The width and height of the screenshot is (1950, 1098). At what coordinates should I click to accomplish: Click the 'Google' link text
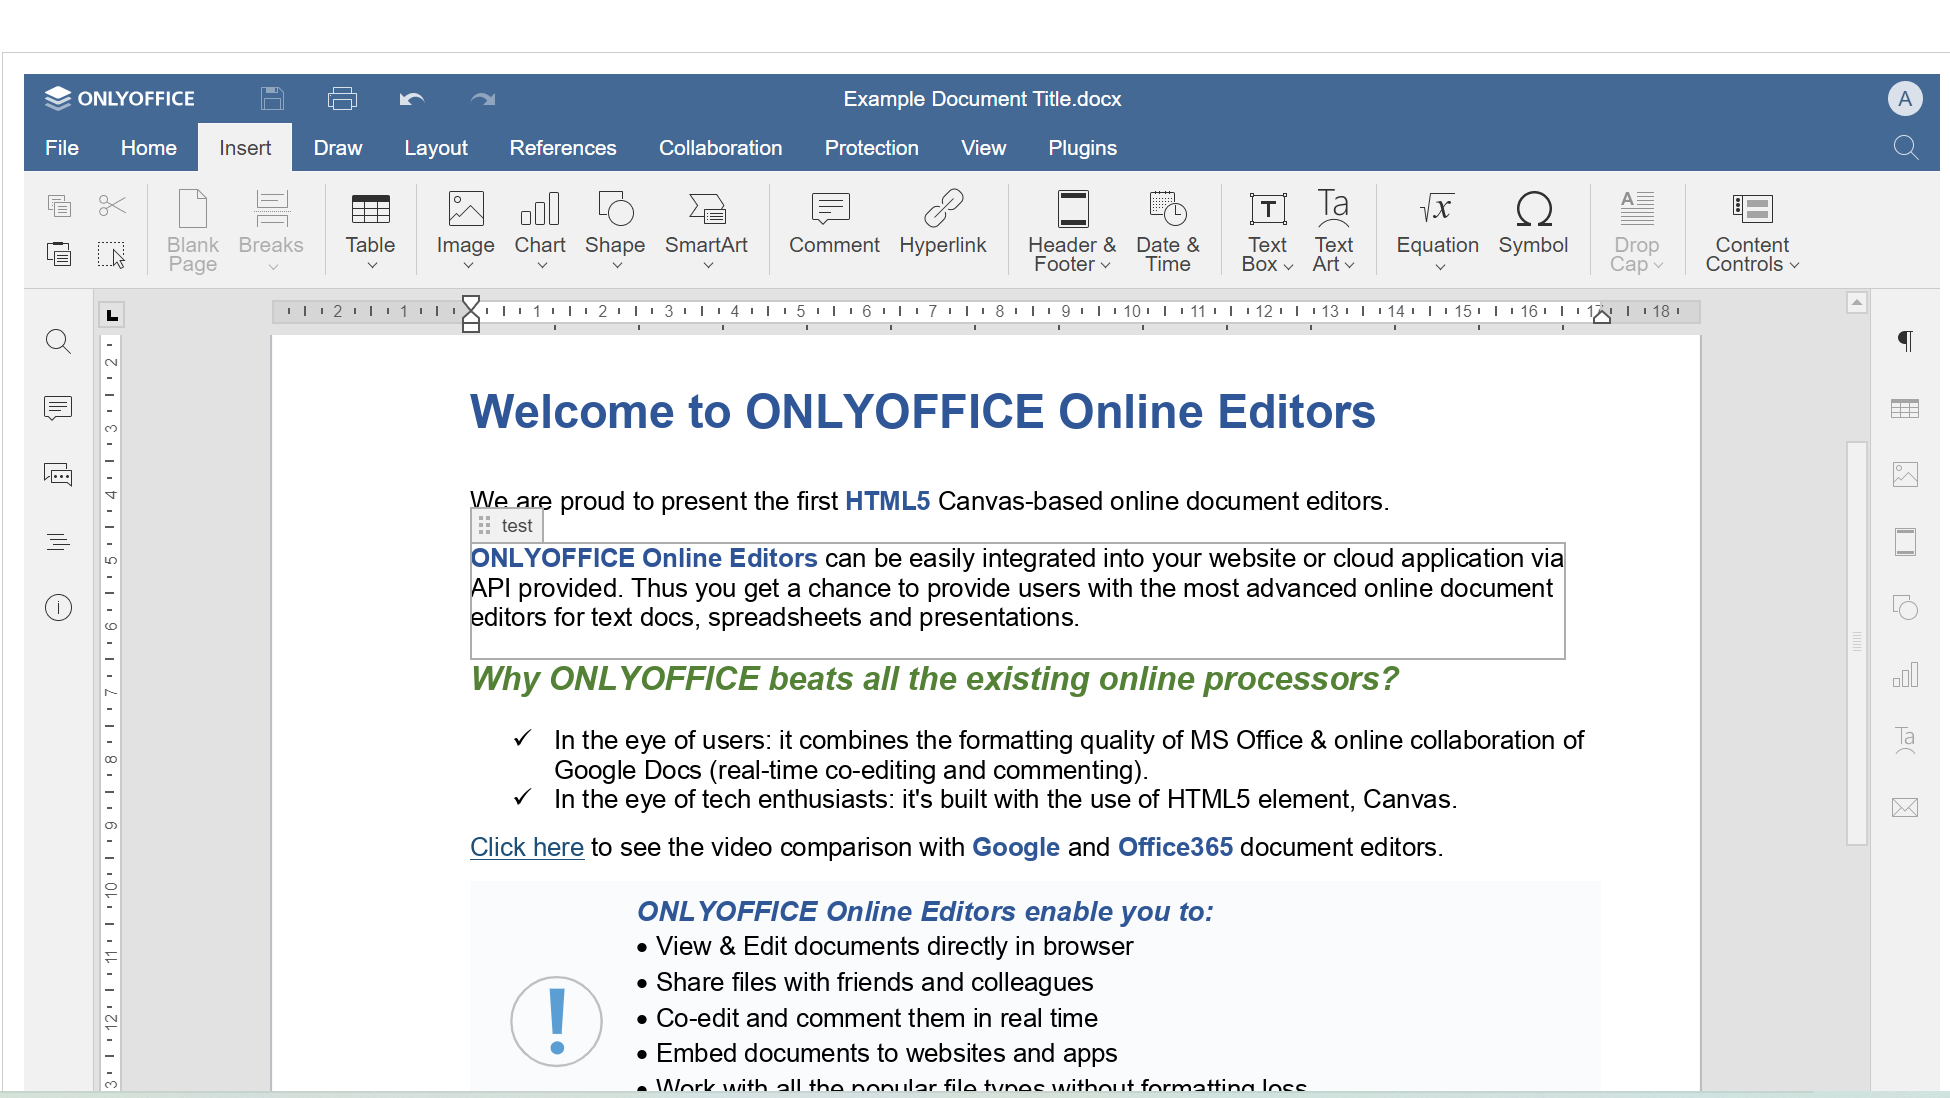[1016, 848]
